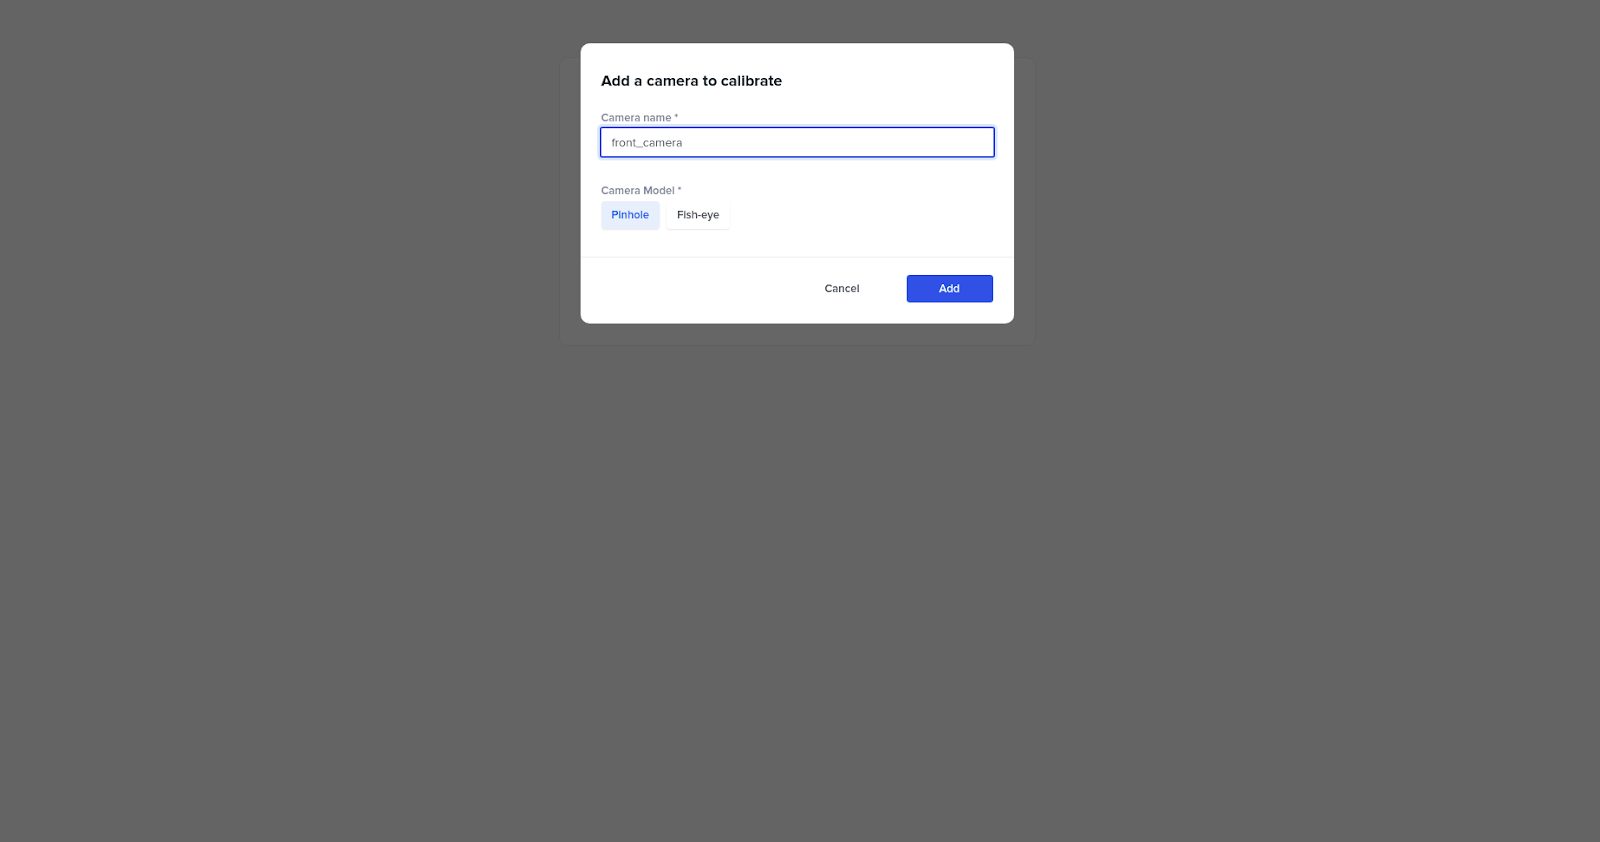Screen dimensions: 1600x842
Task: Click the Camera name input field
Action: [x=797, y=142]
